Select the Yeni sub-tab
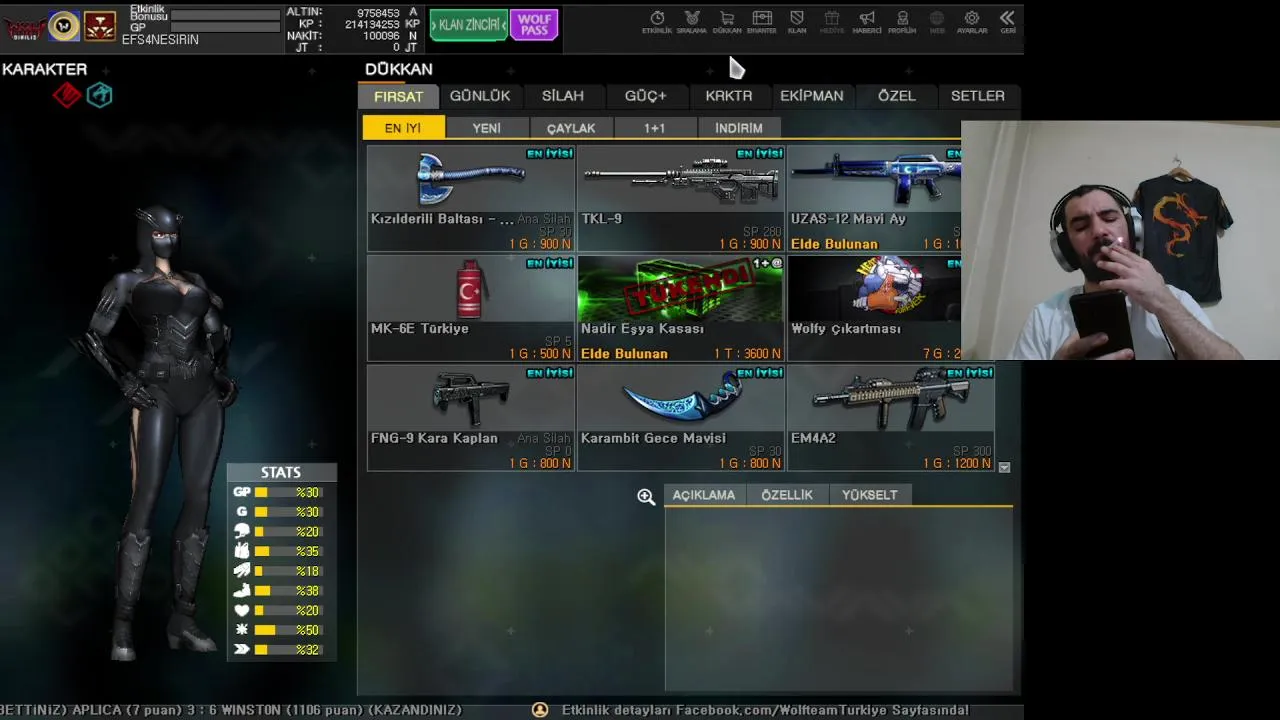Image resolution: width=1280 pixels, height=720 pixels. [x=487, y=128]
